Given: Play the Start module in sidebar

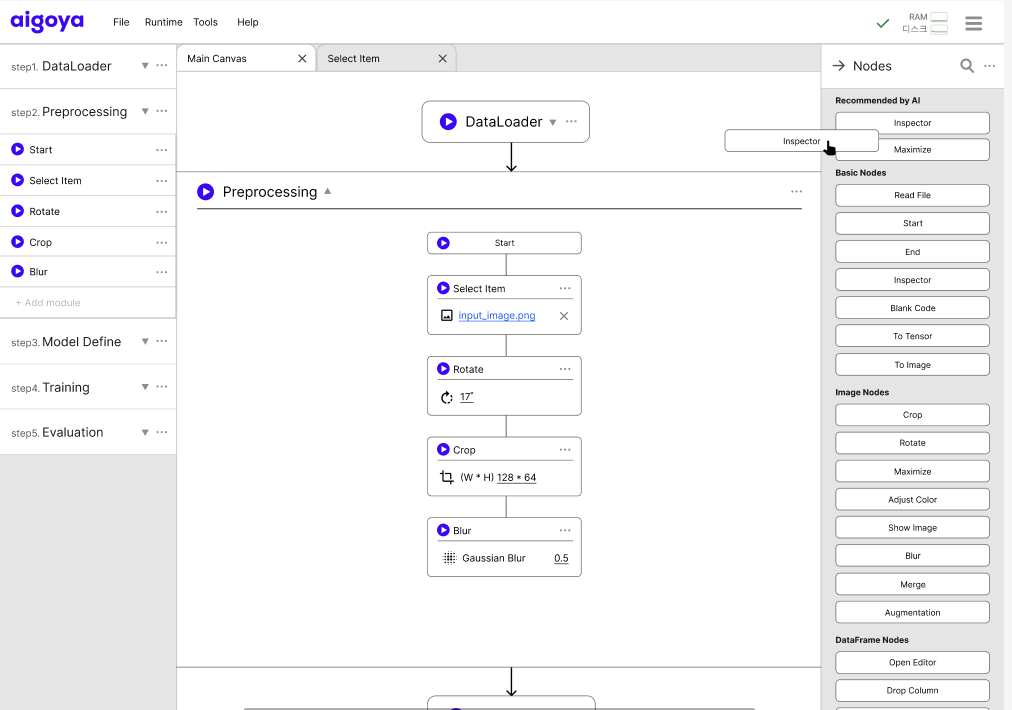Looking at the screenshot, I should [17, 149].
